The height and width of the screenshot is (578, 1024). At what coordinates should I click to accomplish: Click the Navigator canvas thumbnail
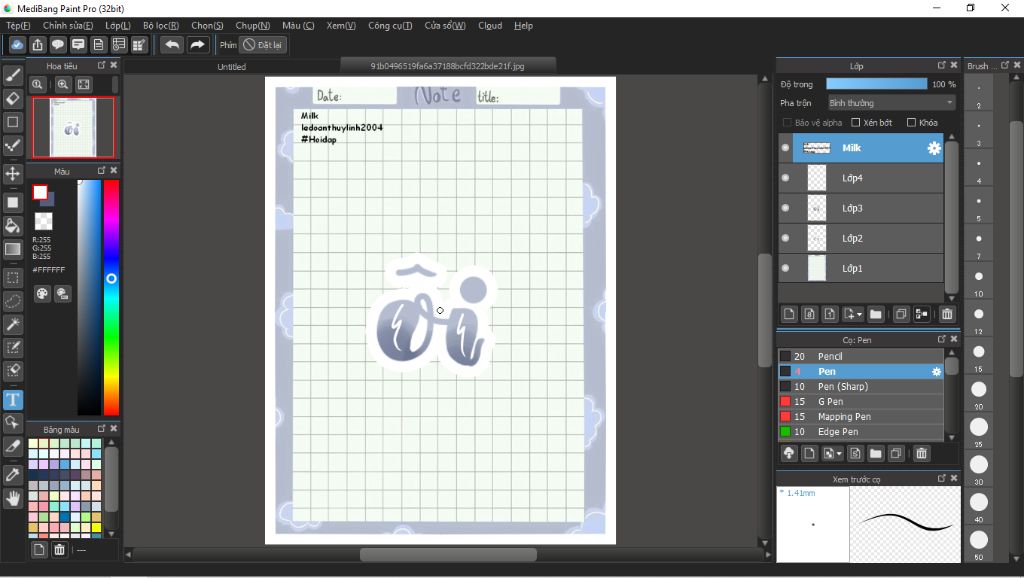coord(73,128)
